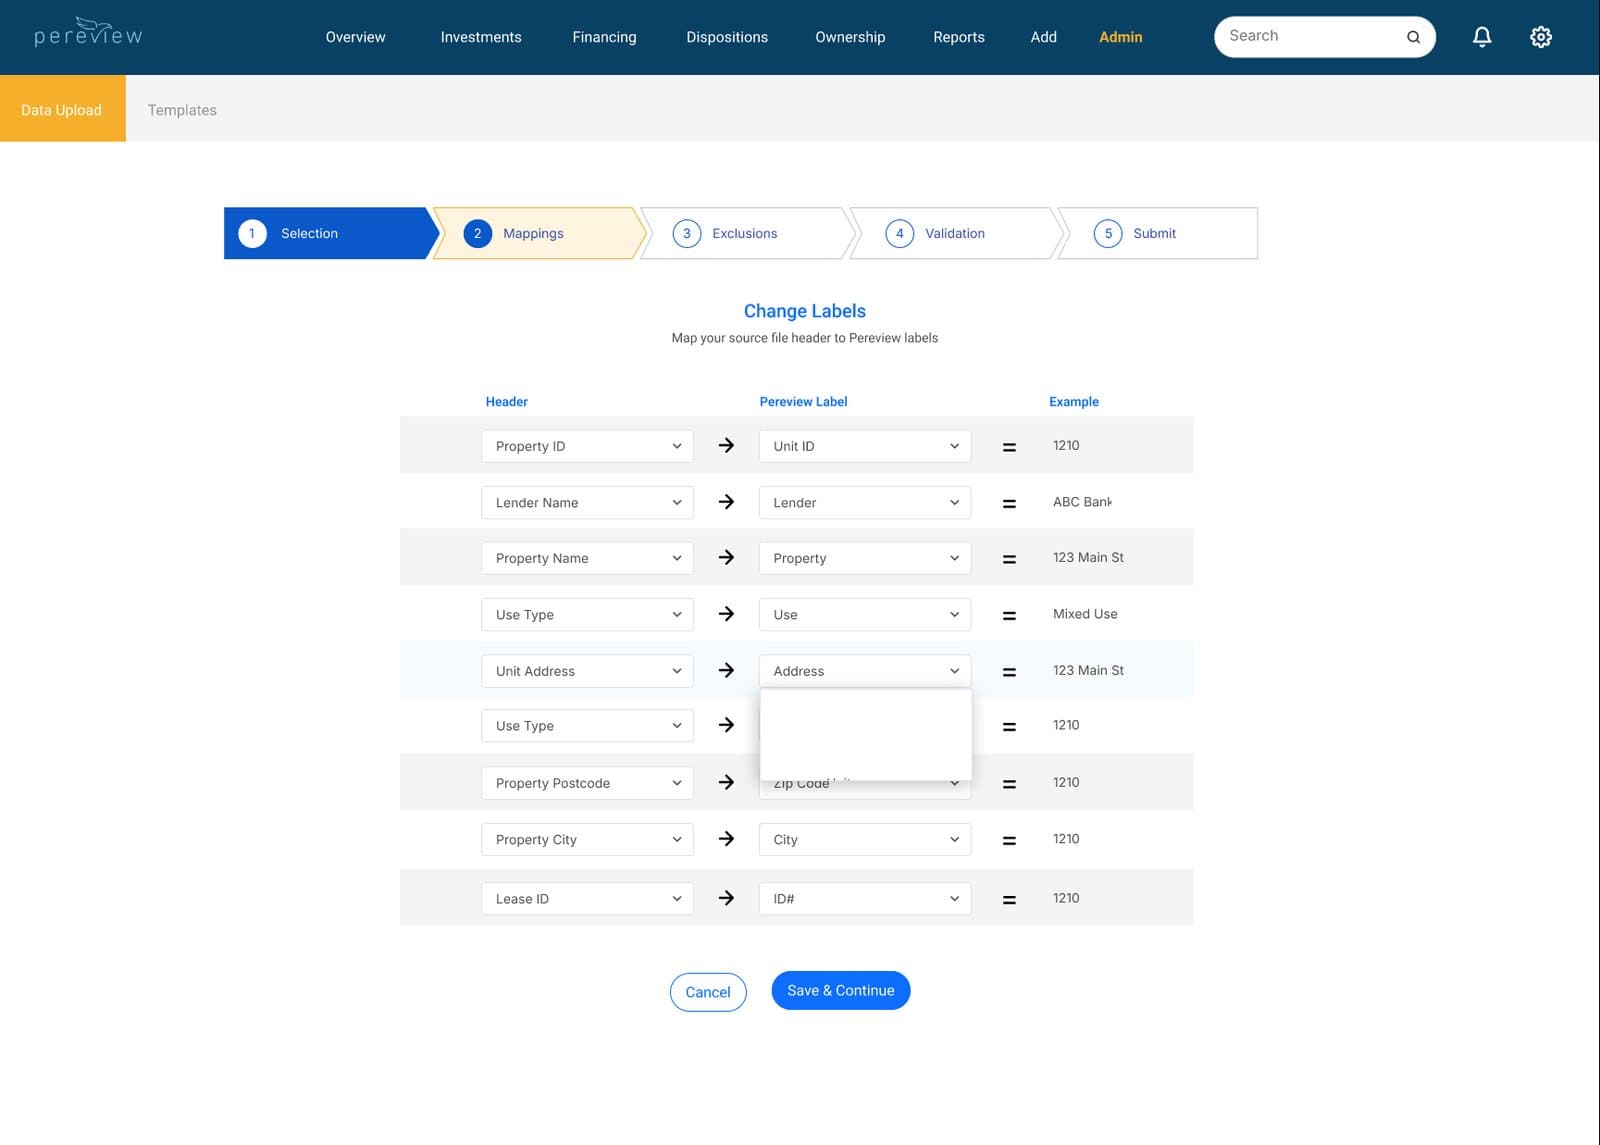Expand the Lender Name header dropdown
1600x1145 pixels.
(587, 502)
